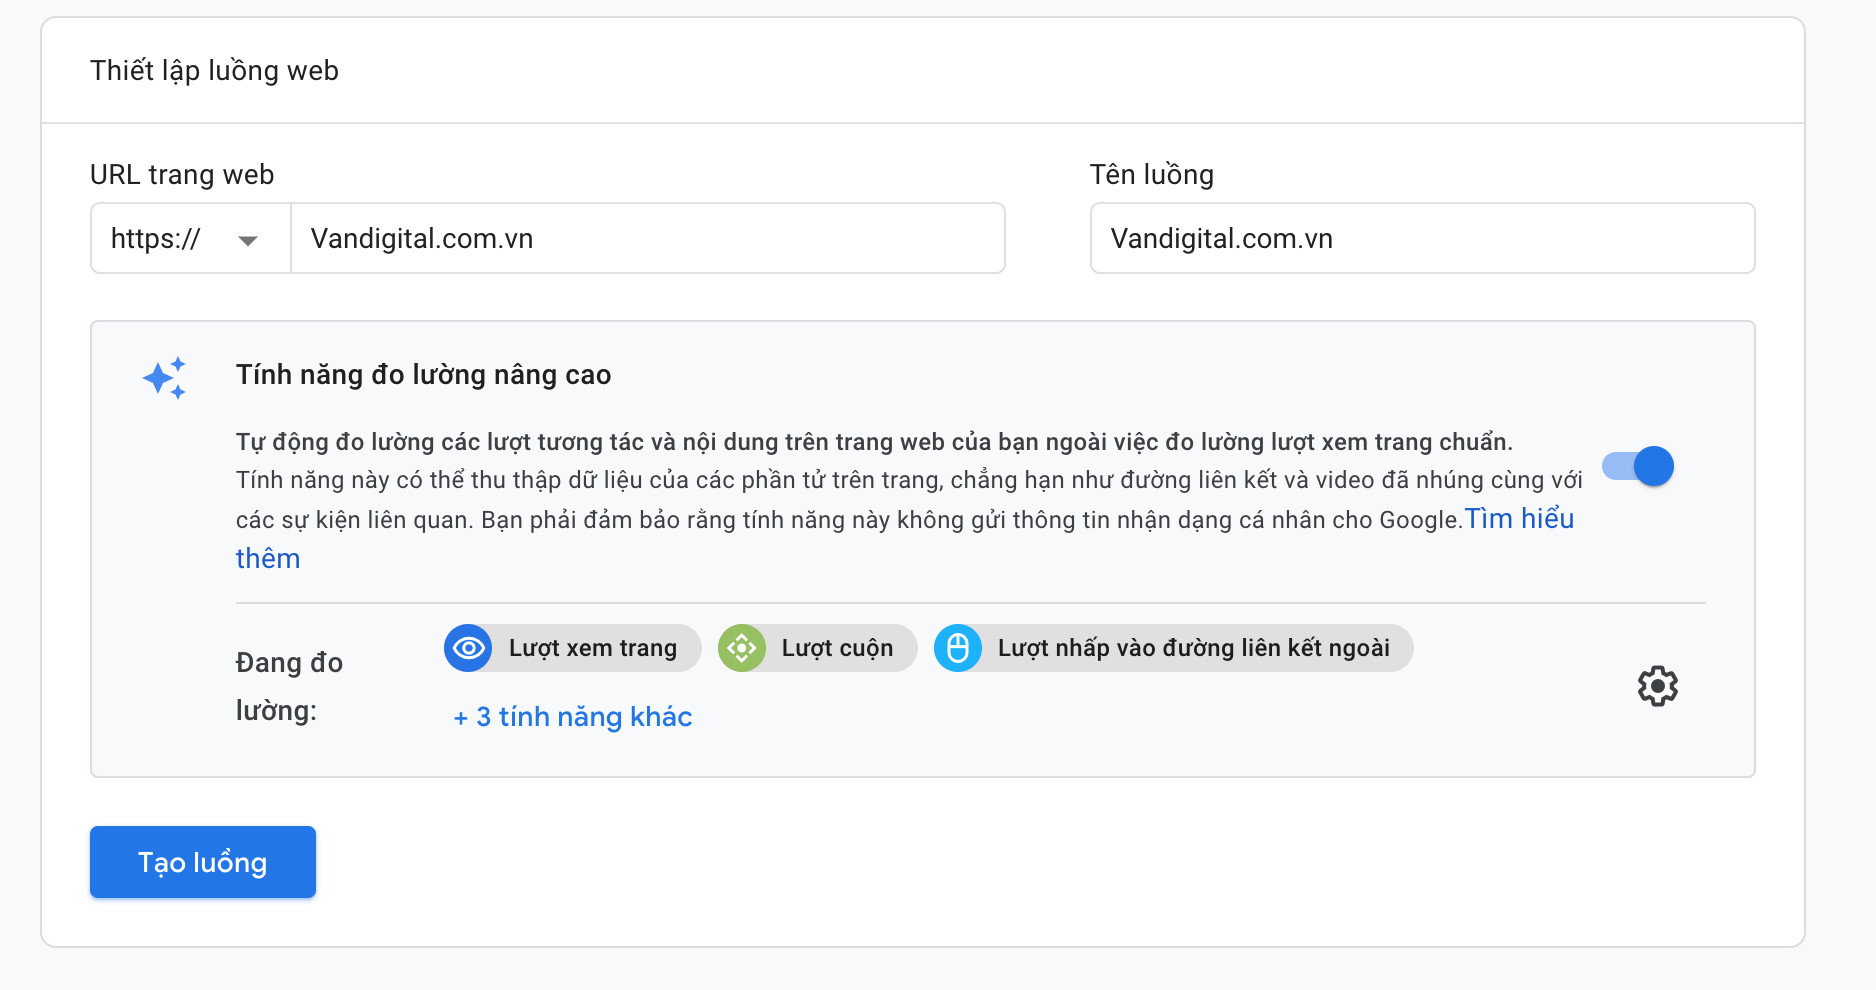
Task: Click the eye icon for Lượt xem trang
Action: [x=468, y=648]
